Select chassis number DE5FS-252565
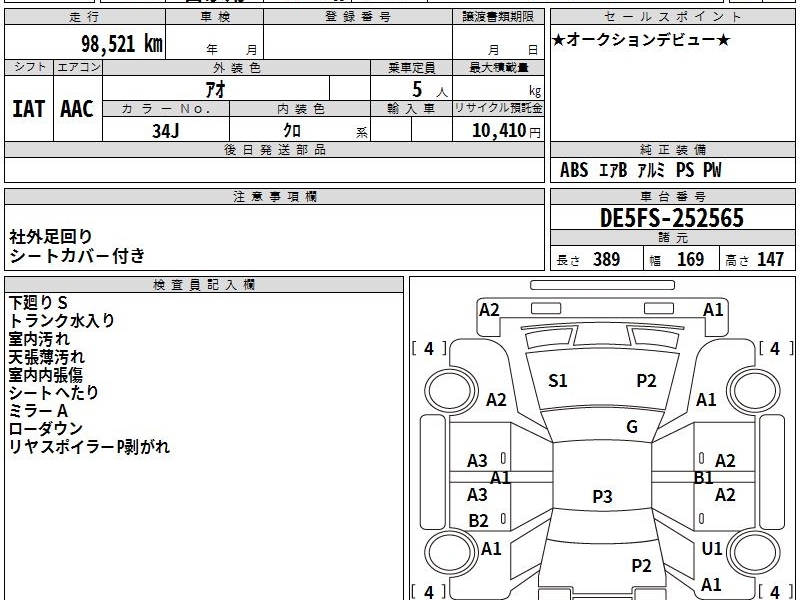800x600 pixels. click(672, 218)
